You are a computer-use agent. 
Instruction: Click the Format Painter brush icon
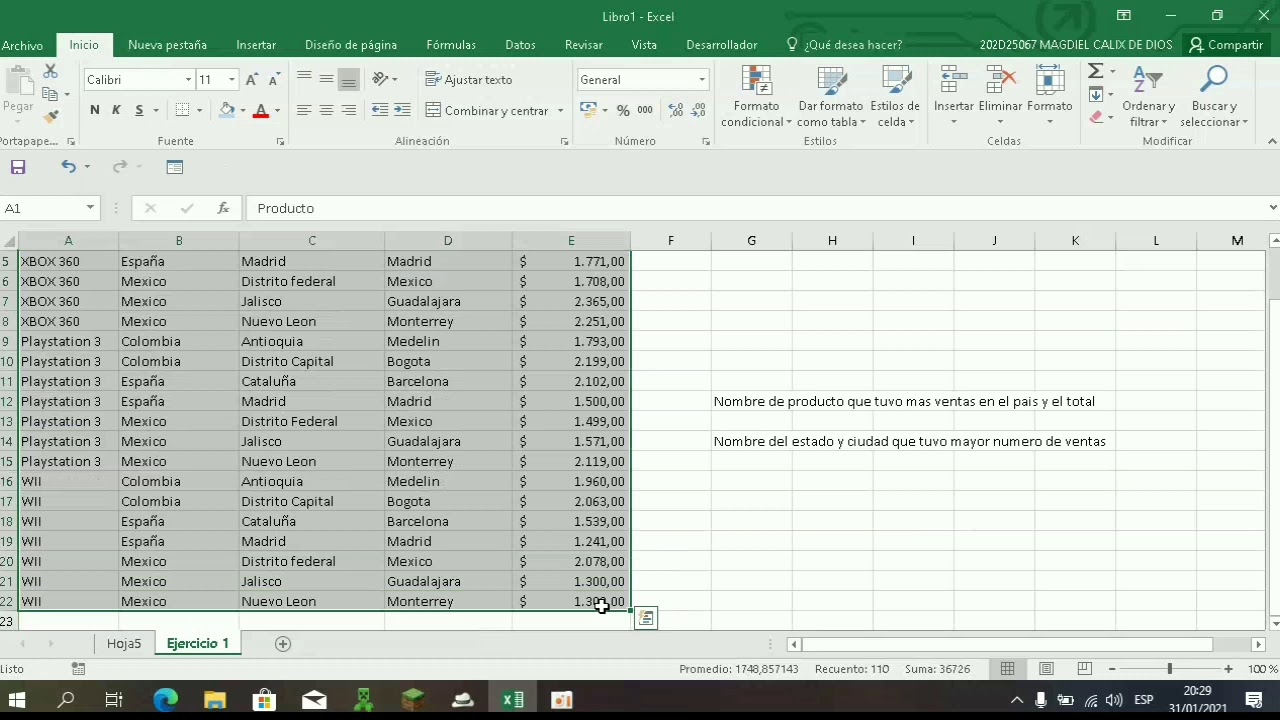tap(50, 116)
